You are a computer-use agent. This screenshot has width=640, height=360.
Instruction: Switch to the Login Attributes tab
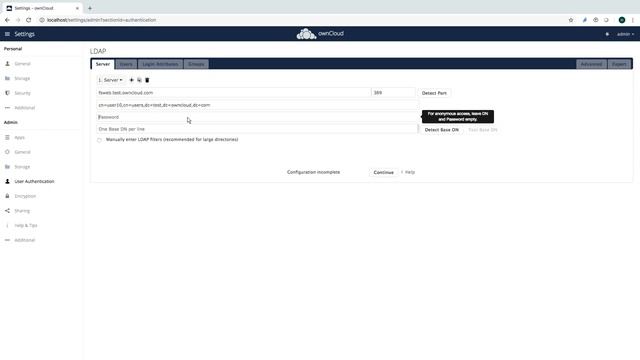pyautogui.click(x=160, y=64)
